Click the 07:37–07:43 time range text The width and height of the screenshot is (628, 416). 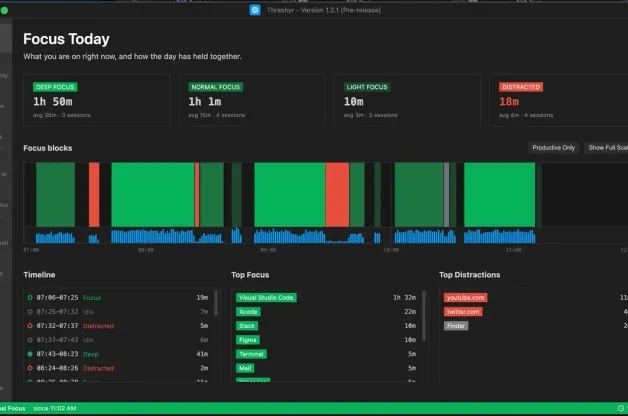[57, 340]
